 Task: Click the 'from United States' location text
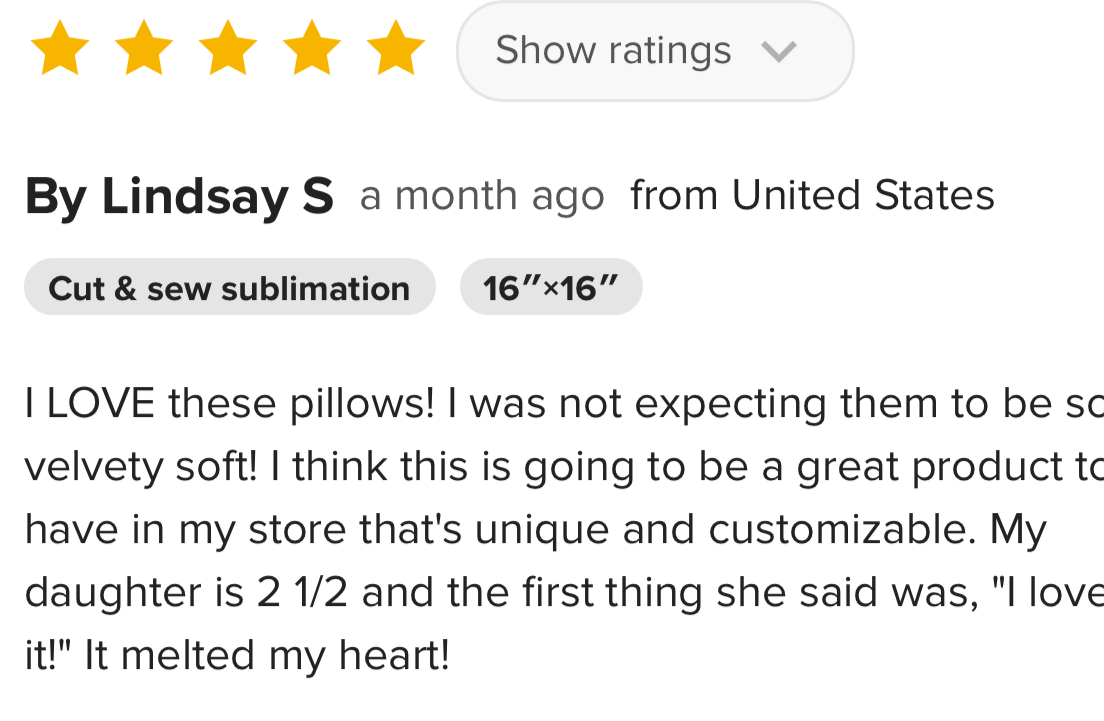[812, 196]
